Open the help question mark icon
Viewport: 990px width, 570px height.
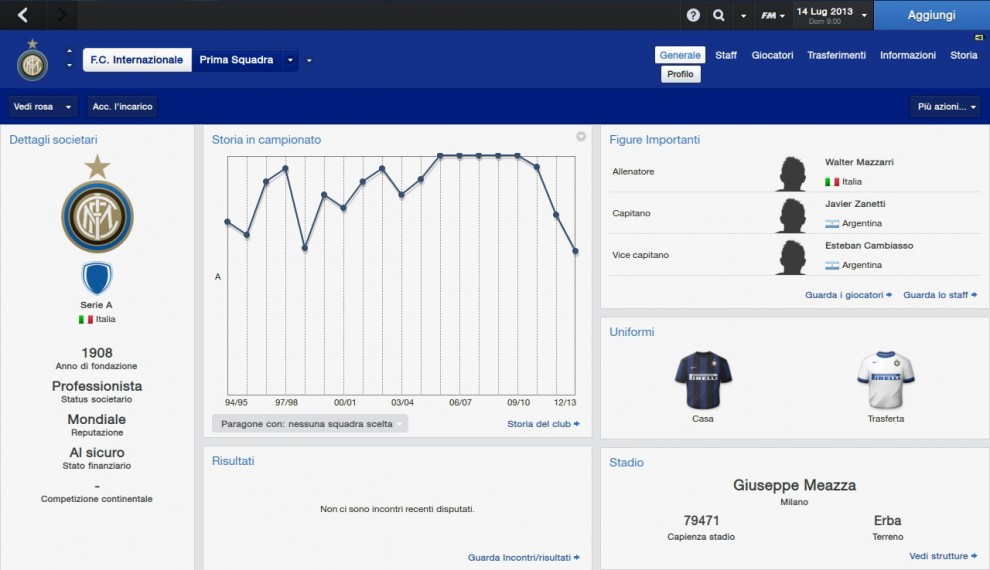[x=693, y=15]
